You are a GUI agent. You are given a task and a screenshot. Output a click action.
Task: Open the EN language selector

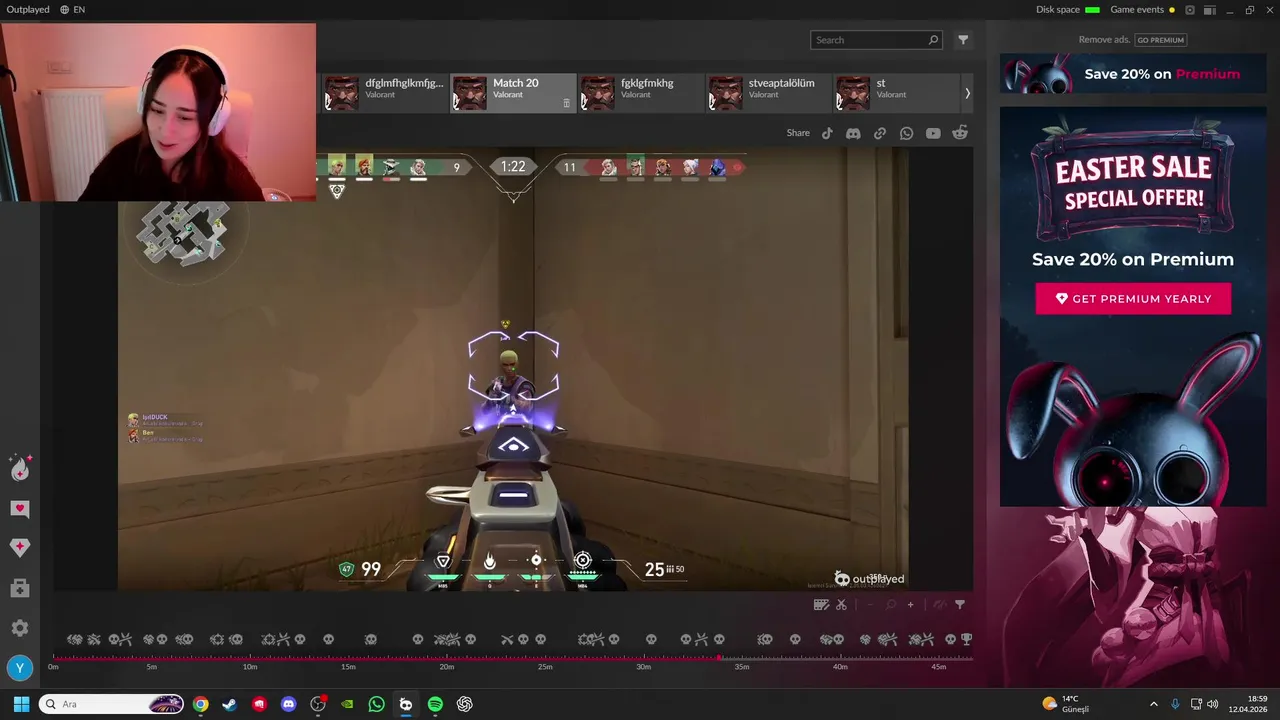[x=72, y=9]
